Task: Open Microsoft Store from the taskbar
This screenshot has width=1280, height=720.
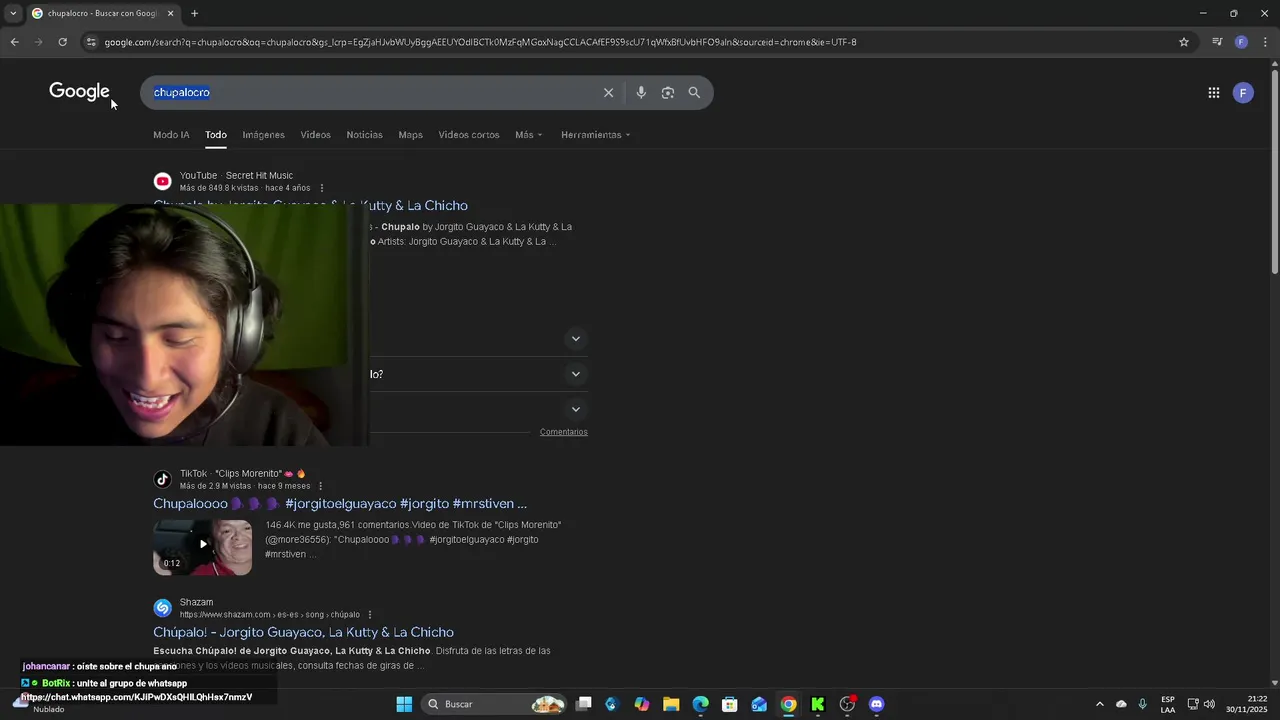Action: pos(730,704)
